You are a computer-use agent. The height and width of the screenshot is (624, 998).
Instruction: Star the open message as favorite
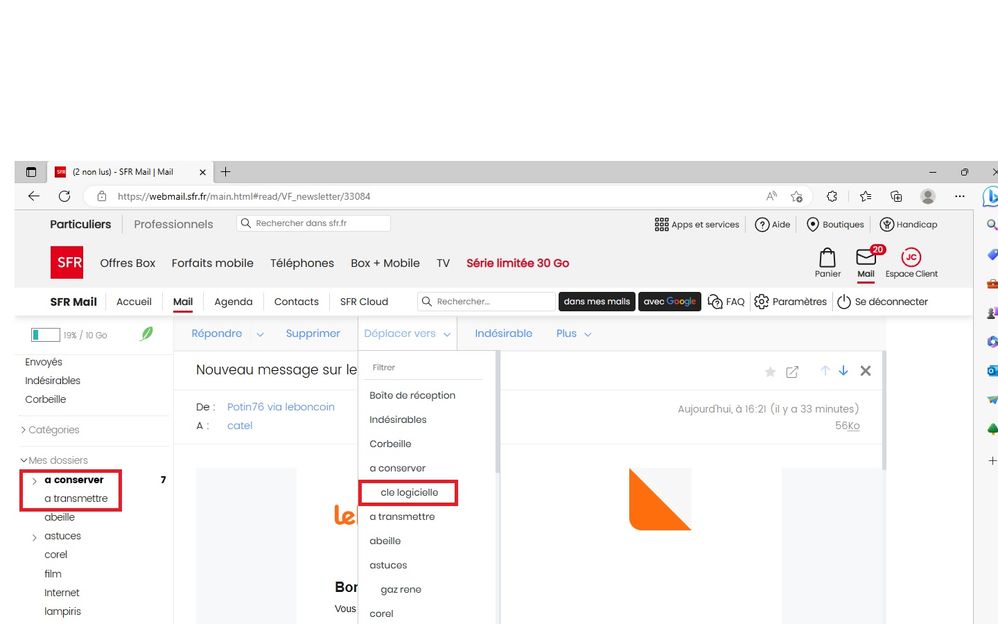[x=770, y=372]
